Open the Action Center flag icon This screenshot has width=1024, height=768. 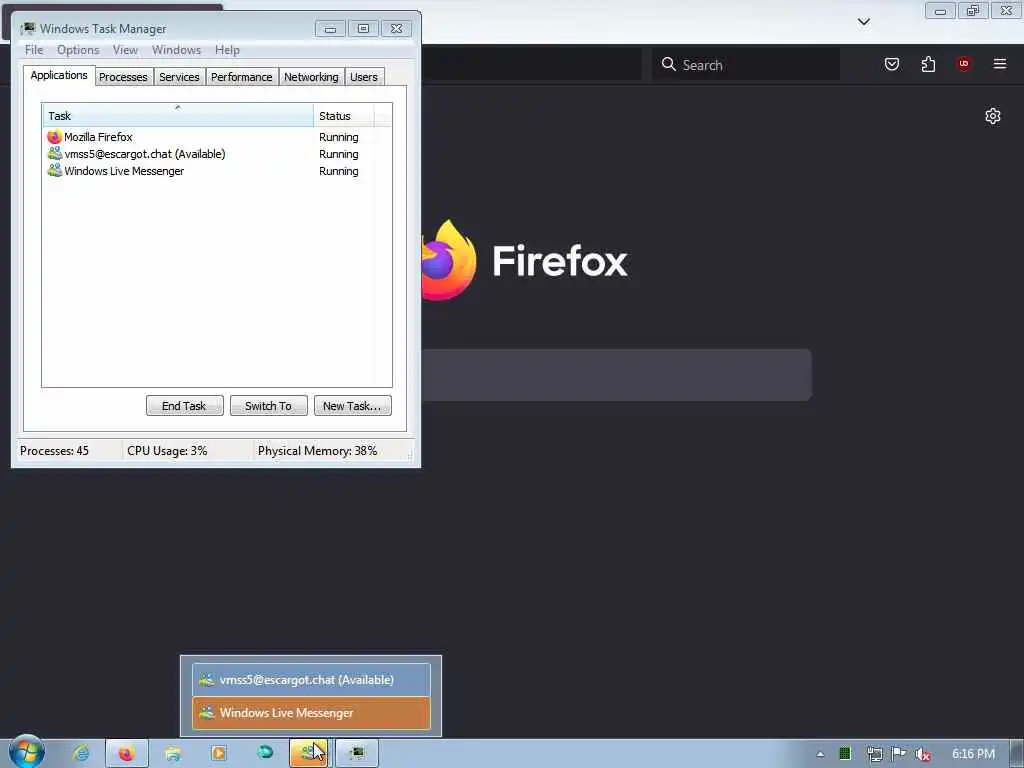(899, 754)
